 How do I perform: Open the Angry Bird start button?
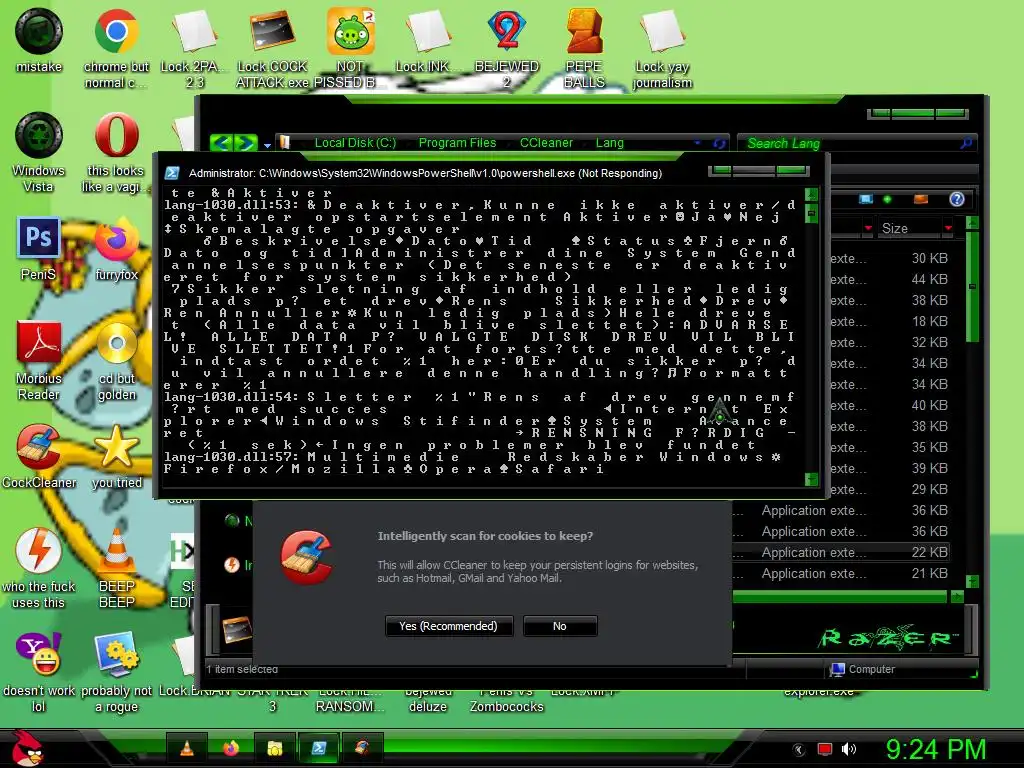pyautogui.click(x=26, y=748)
